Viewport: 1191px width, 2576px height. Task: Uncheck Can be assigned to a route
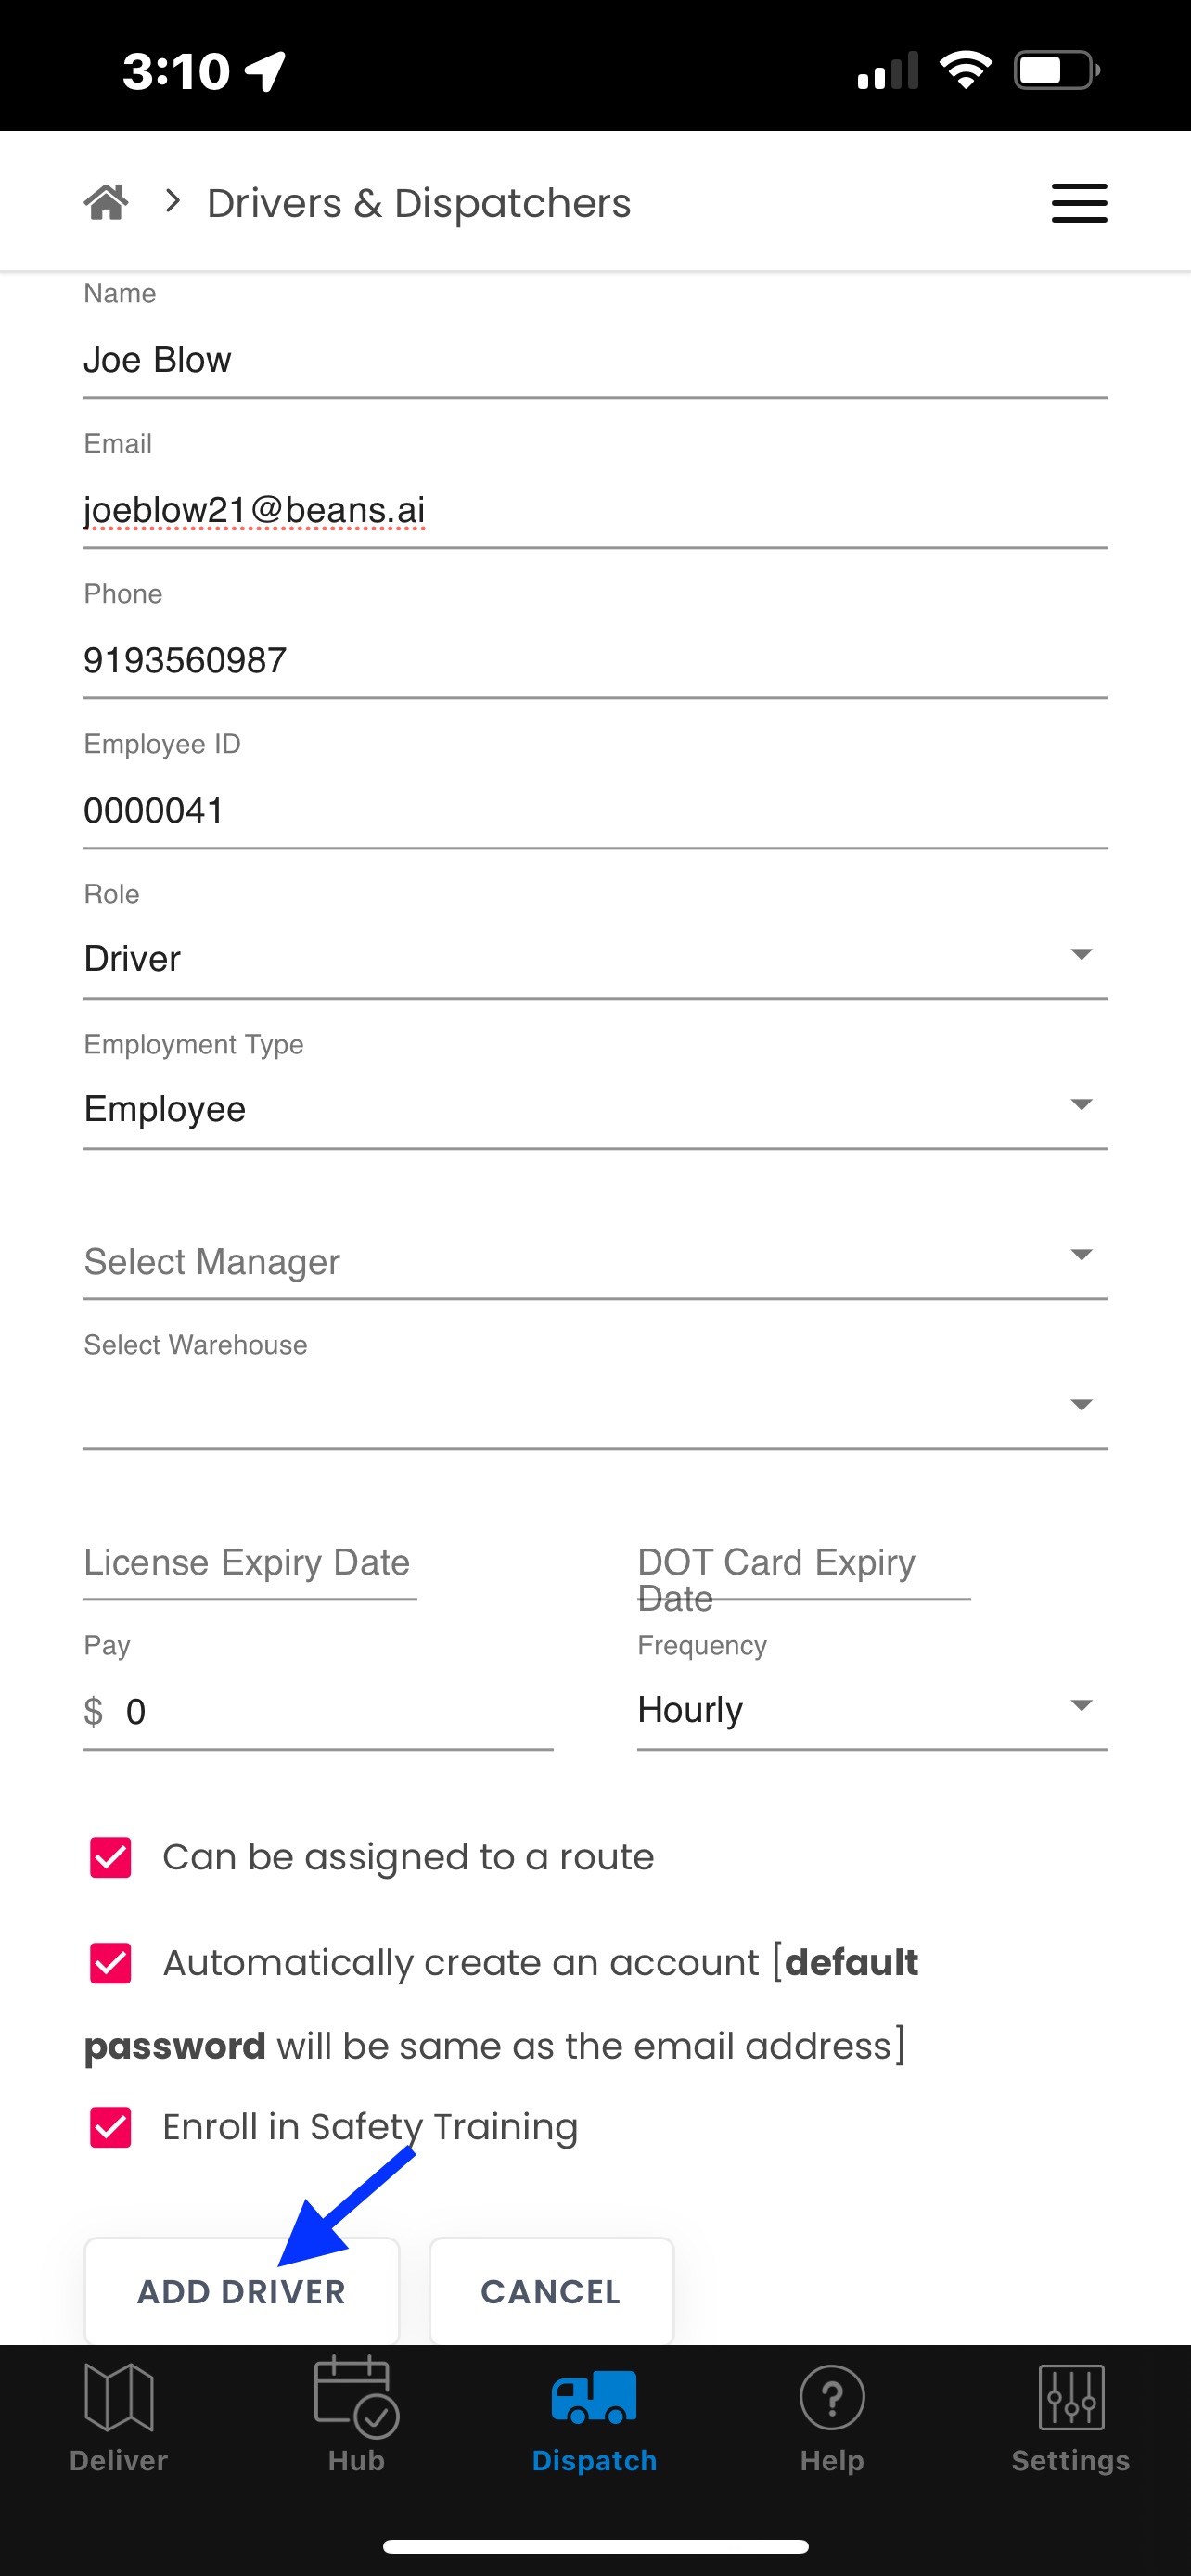(111, 1857)
